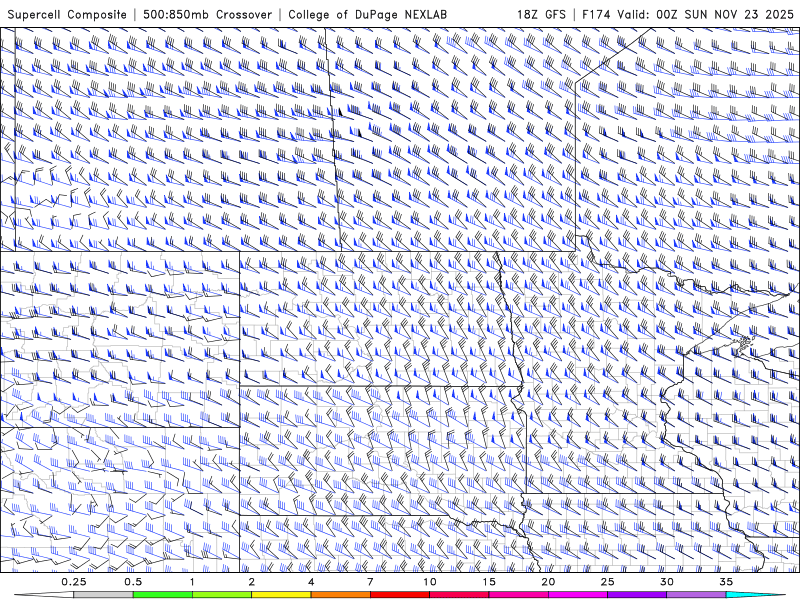Select the crimson legend swatch between 10 and 15
The width and height of the screenshot is (800, 600).
pos(459,595)
